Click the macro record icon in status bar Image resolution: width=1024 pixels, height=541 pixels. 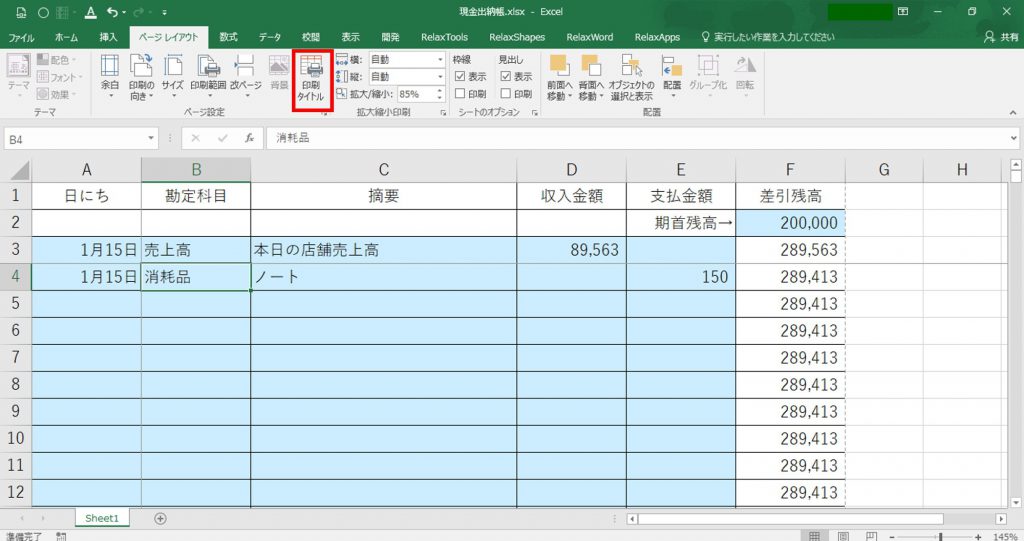(61, 536)
